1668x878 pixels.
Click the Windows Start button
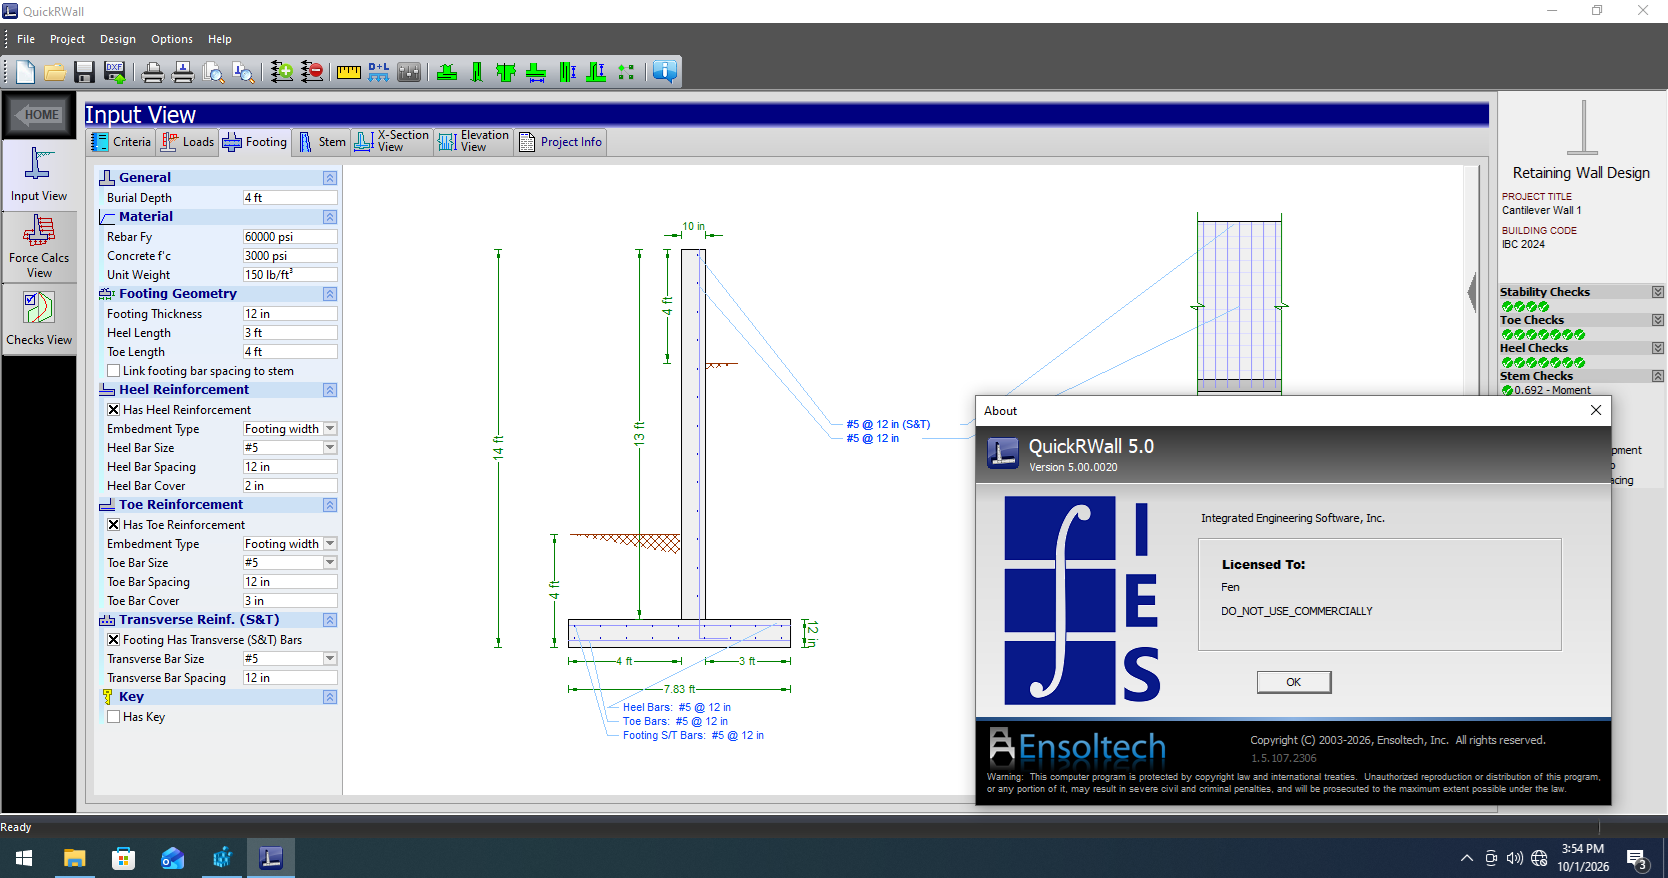click(24, 858)
